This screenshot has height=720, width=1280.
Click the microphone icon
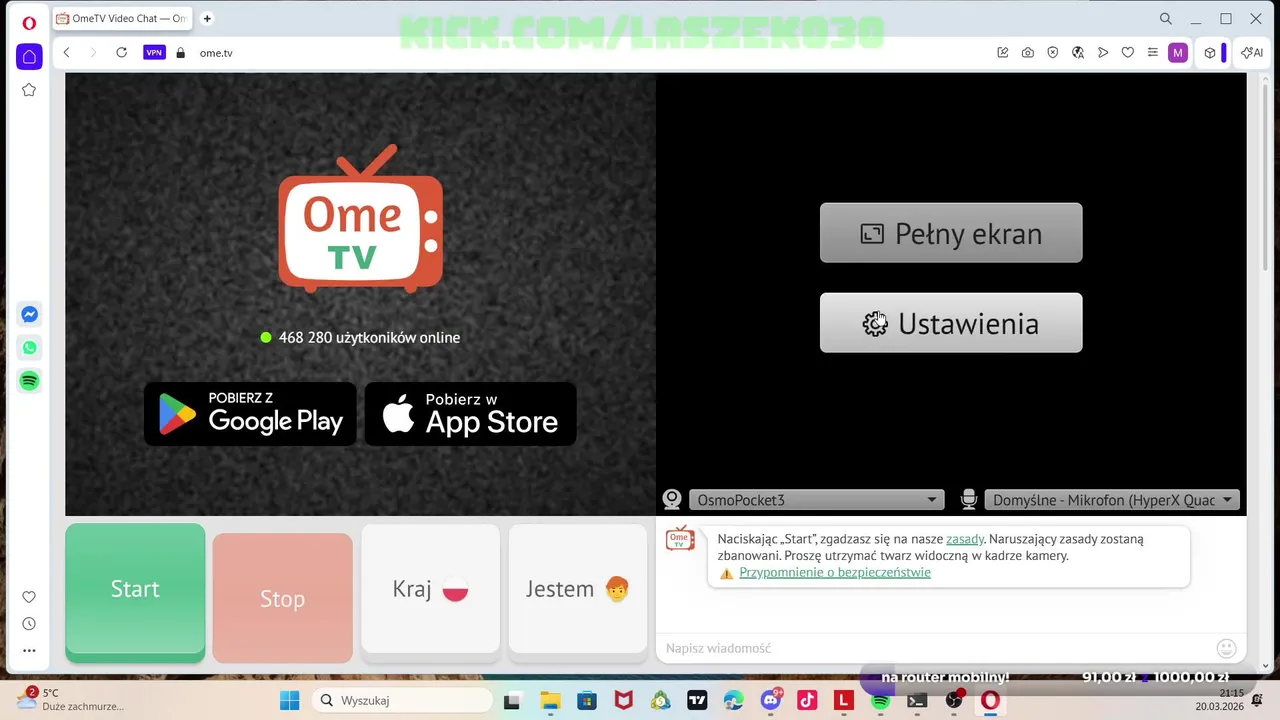[x=968, y=500]
